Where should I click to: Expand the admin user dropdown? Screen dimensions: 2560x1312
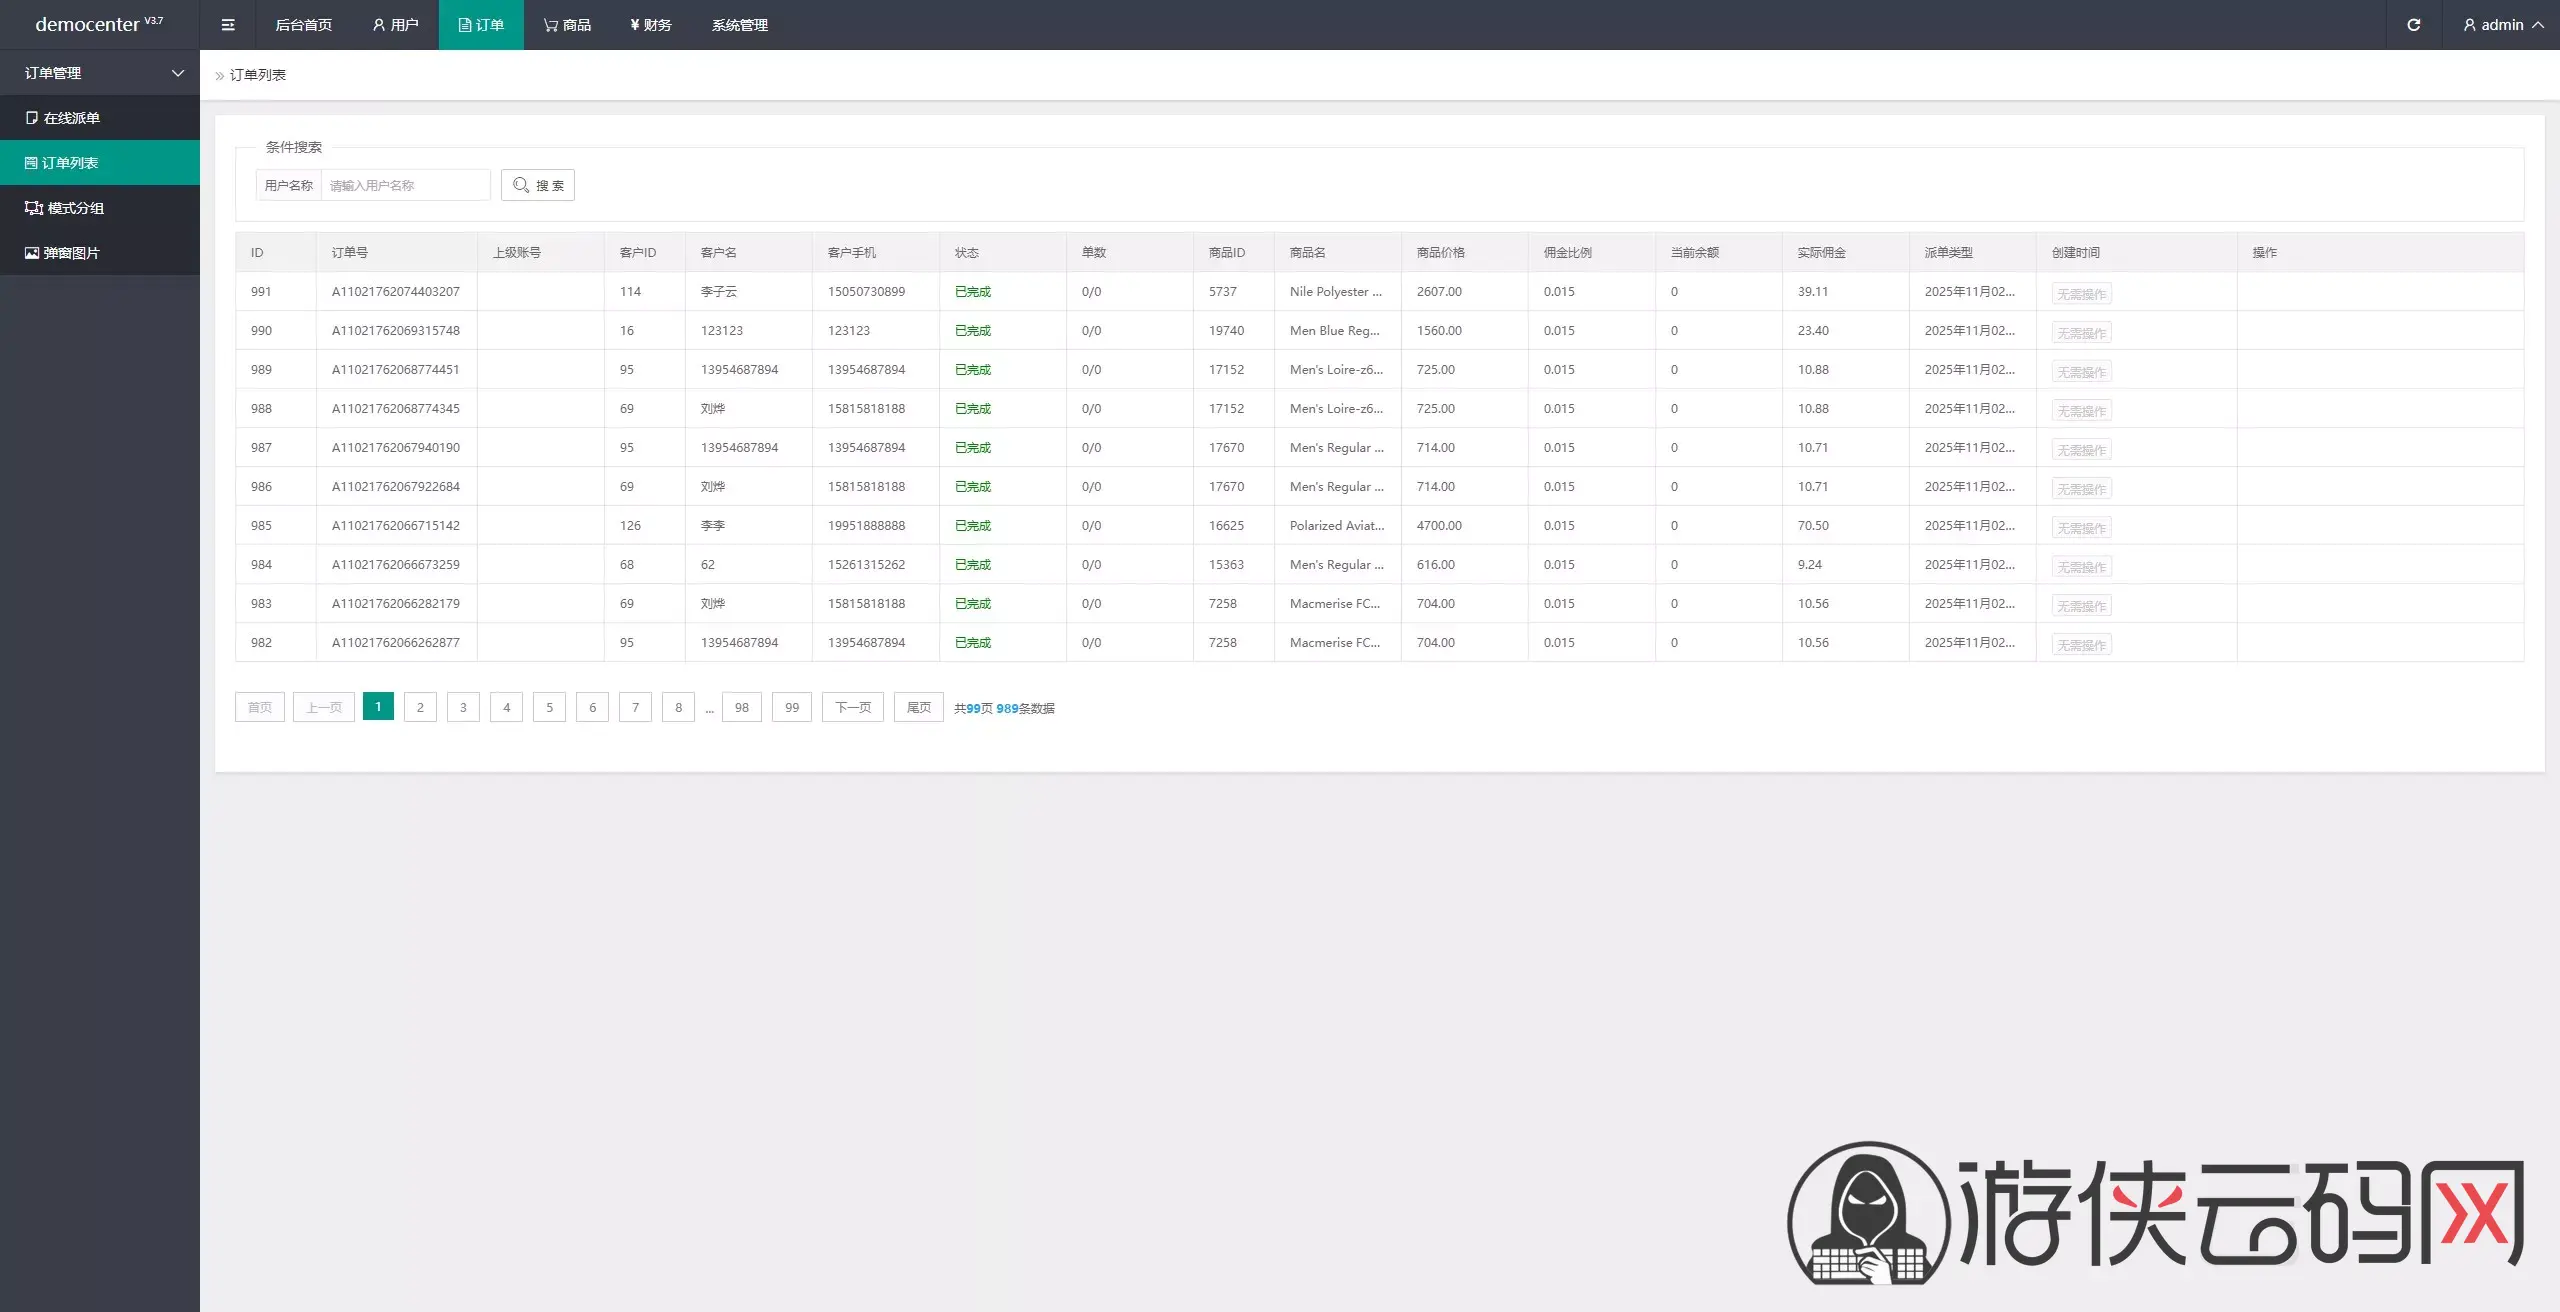(2502, 25)
